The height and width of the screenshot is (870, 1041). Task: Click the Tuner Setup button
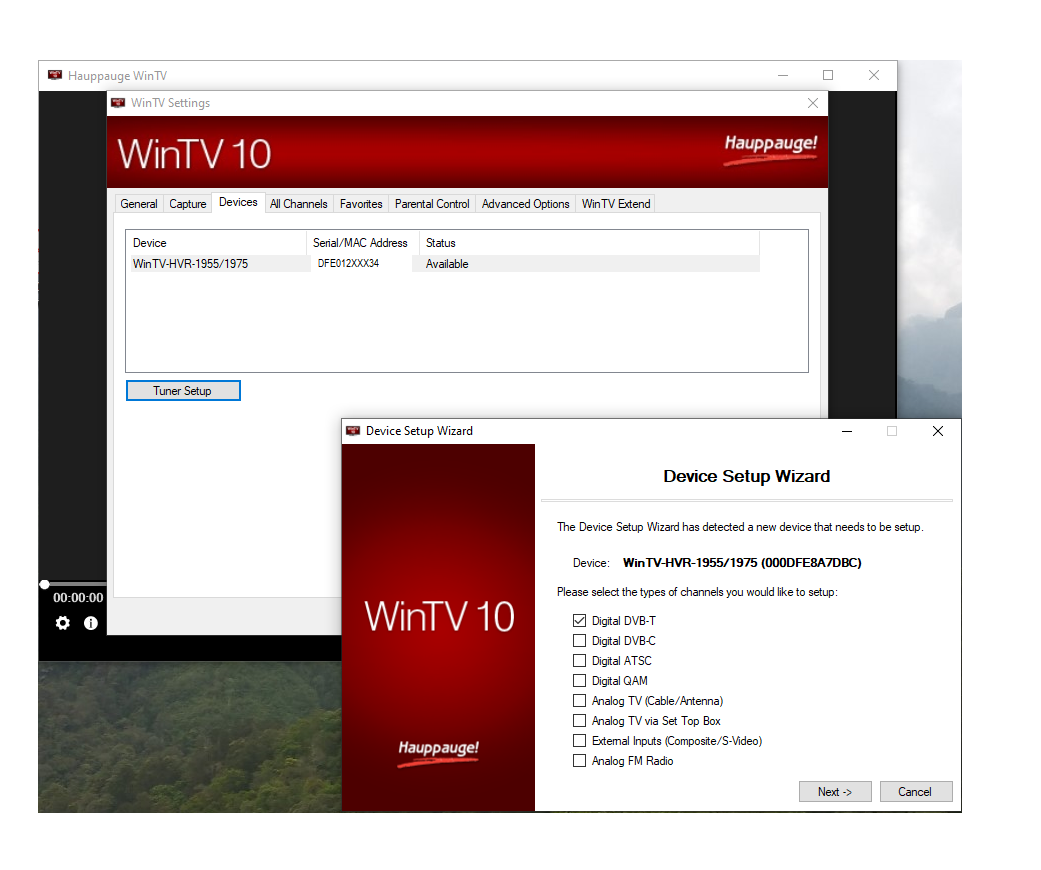[183, 391]
